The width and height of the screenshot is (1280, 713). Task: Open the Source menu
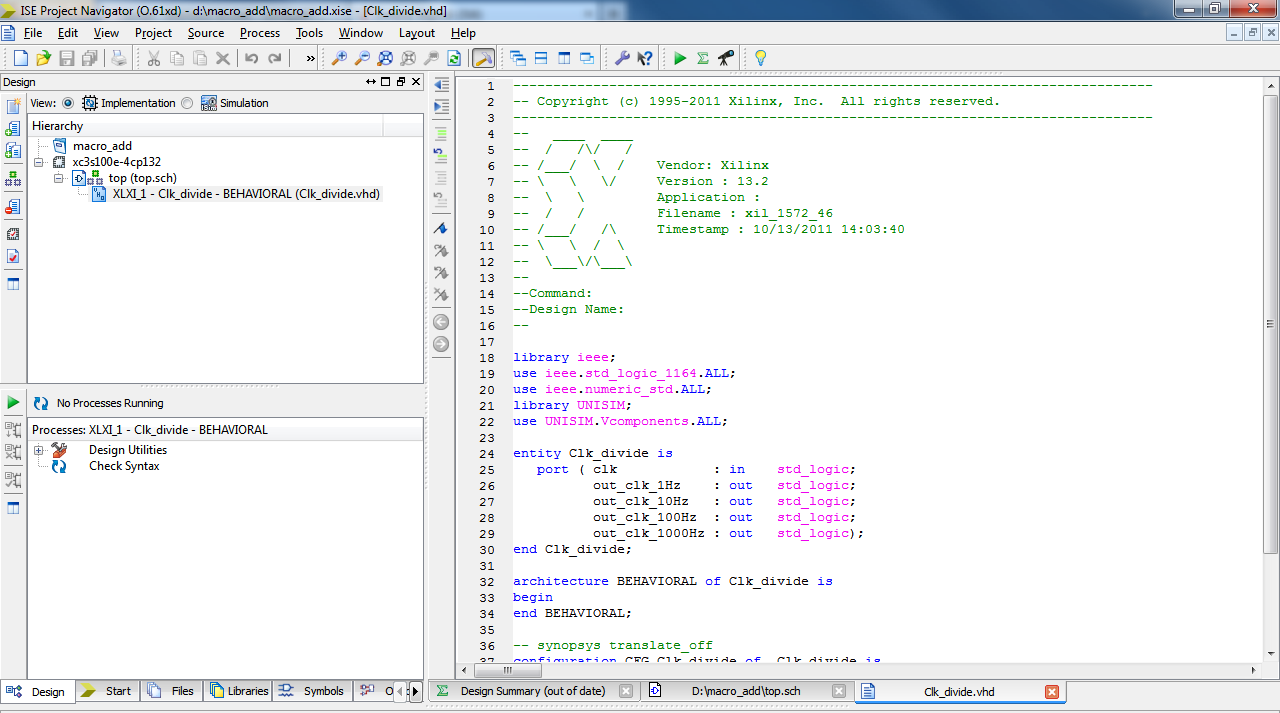point(206,33)
